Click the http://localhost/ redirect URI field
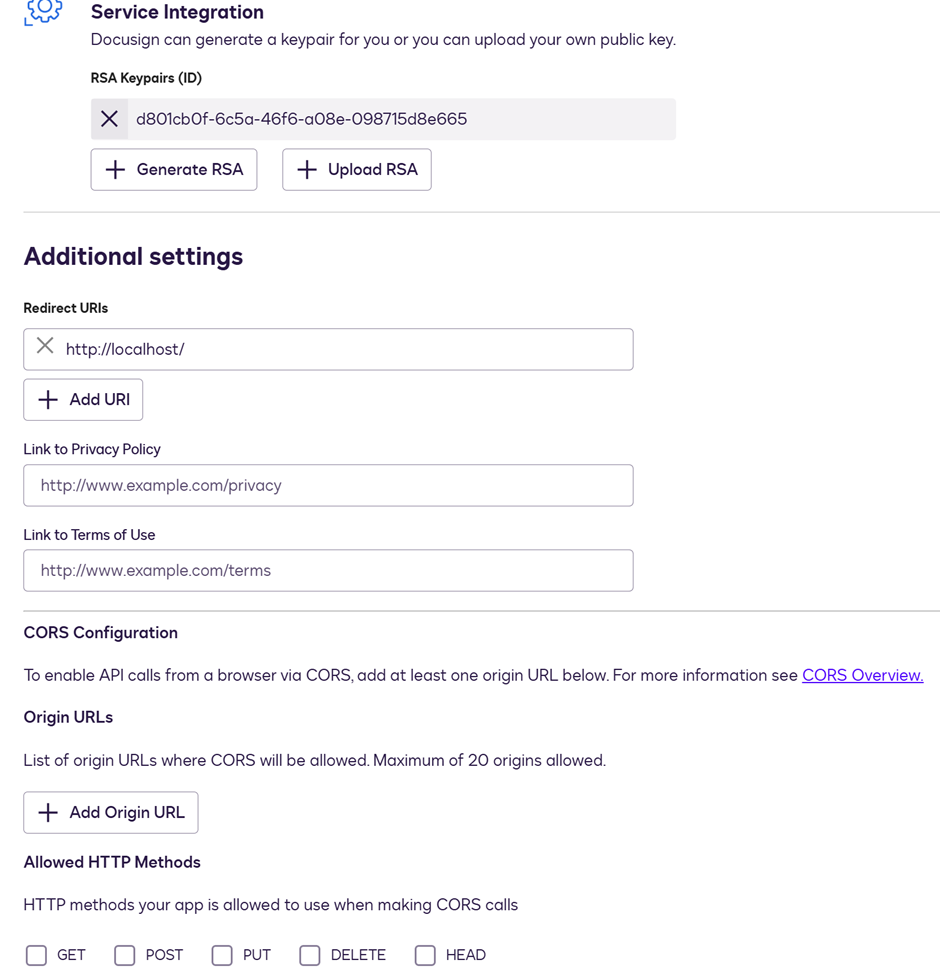 coord(328,349)
